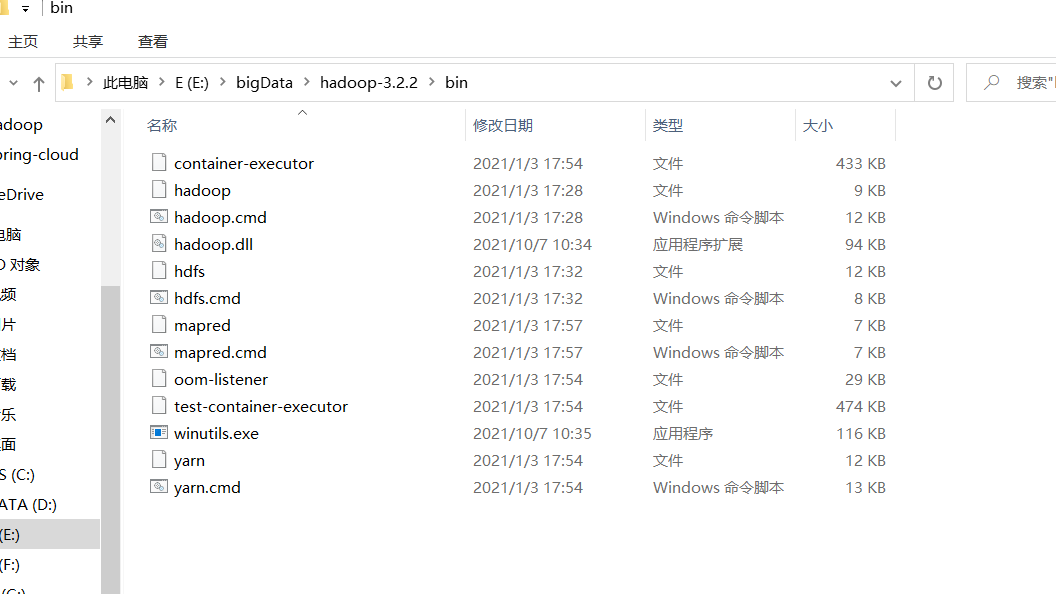The height and width of the screenshot is (594, 1056).
Task: Select the yarn.cmd script
Action: pos(206,487)
